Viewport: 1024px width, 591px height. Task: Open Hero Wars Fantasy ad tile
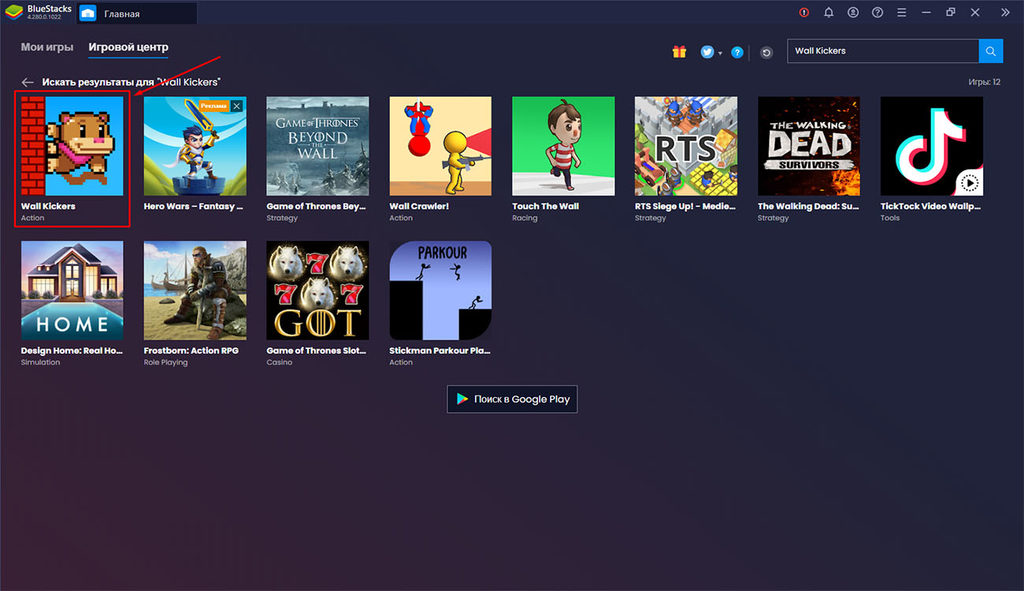(195, 146)
